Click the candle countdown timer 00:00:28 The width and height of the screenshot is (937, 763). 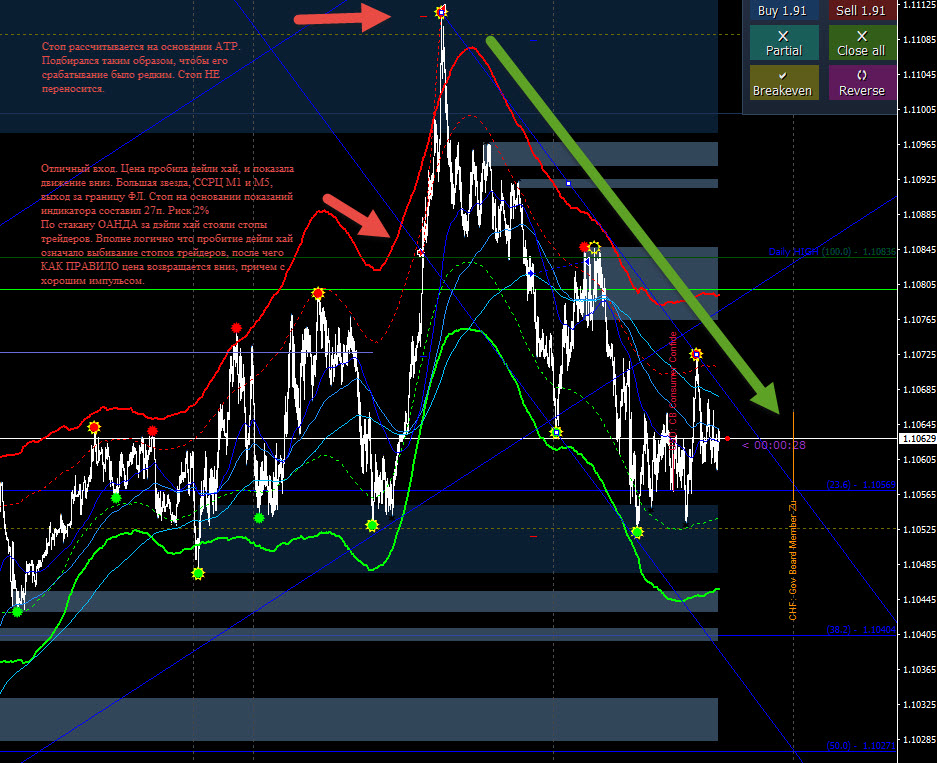pos(774,445)
